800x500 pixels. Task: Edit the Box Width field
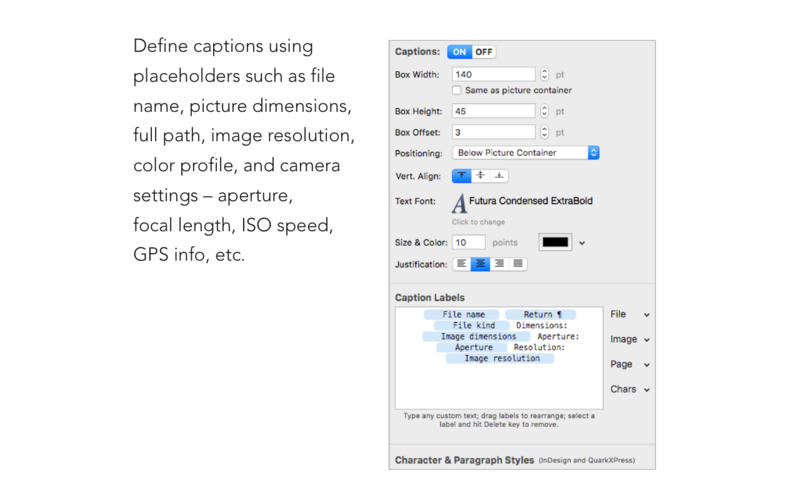coord(493,74)
